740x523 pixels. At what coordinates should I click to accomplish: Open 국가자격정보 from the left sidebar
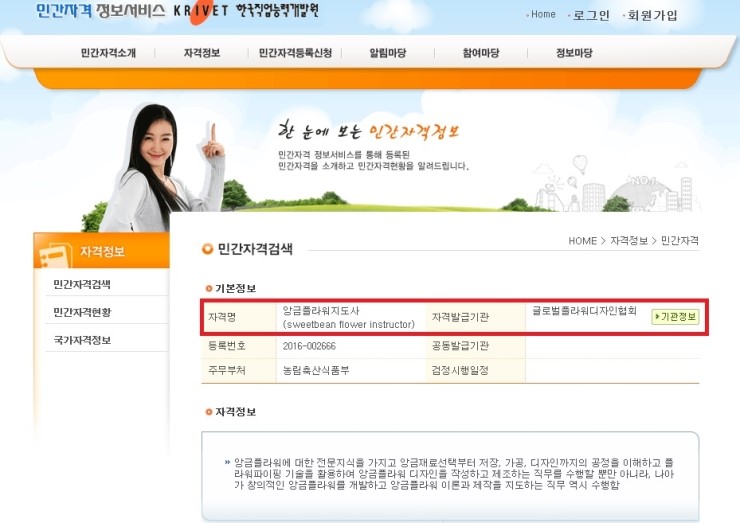[x=82, y=340]
